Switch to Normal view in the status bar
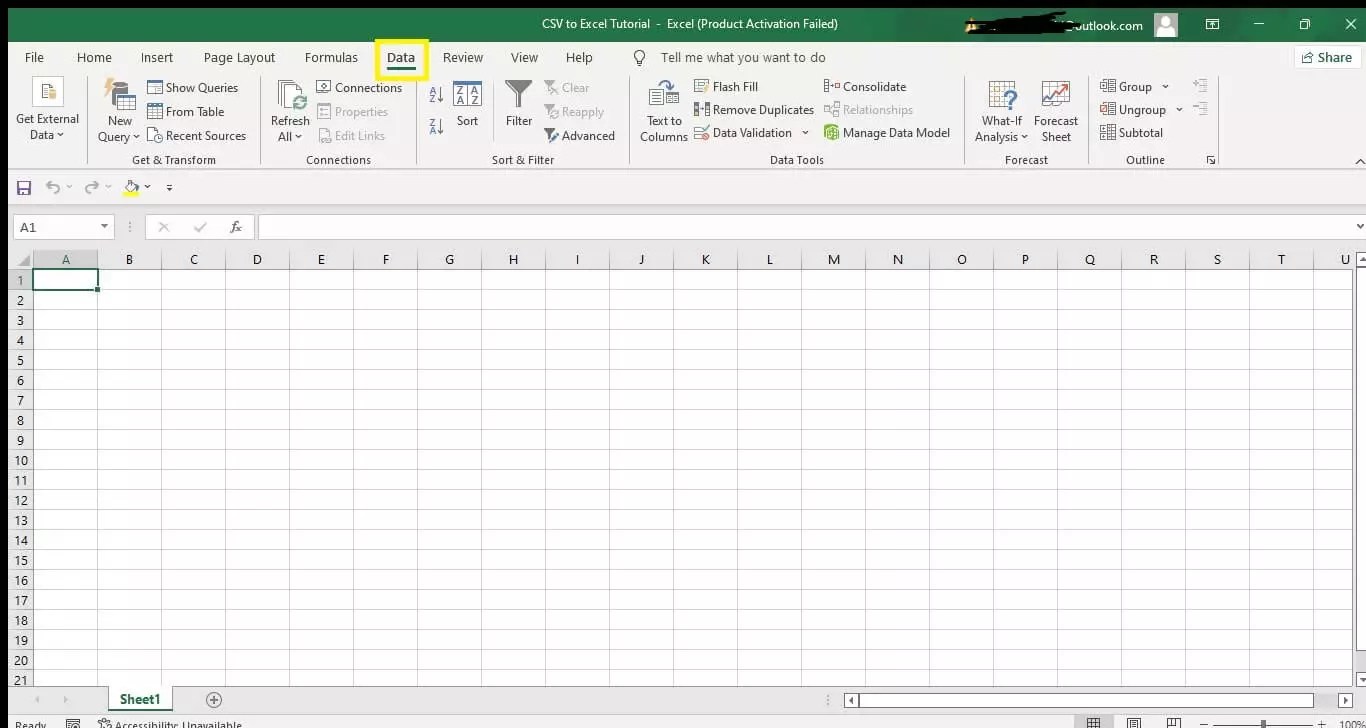 click(x=1094, y=722)
